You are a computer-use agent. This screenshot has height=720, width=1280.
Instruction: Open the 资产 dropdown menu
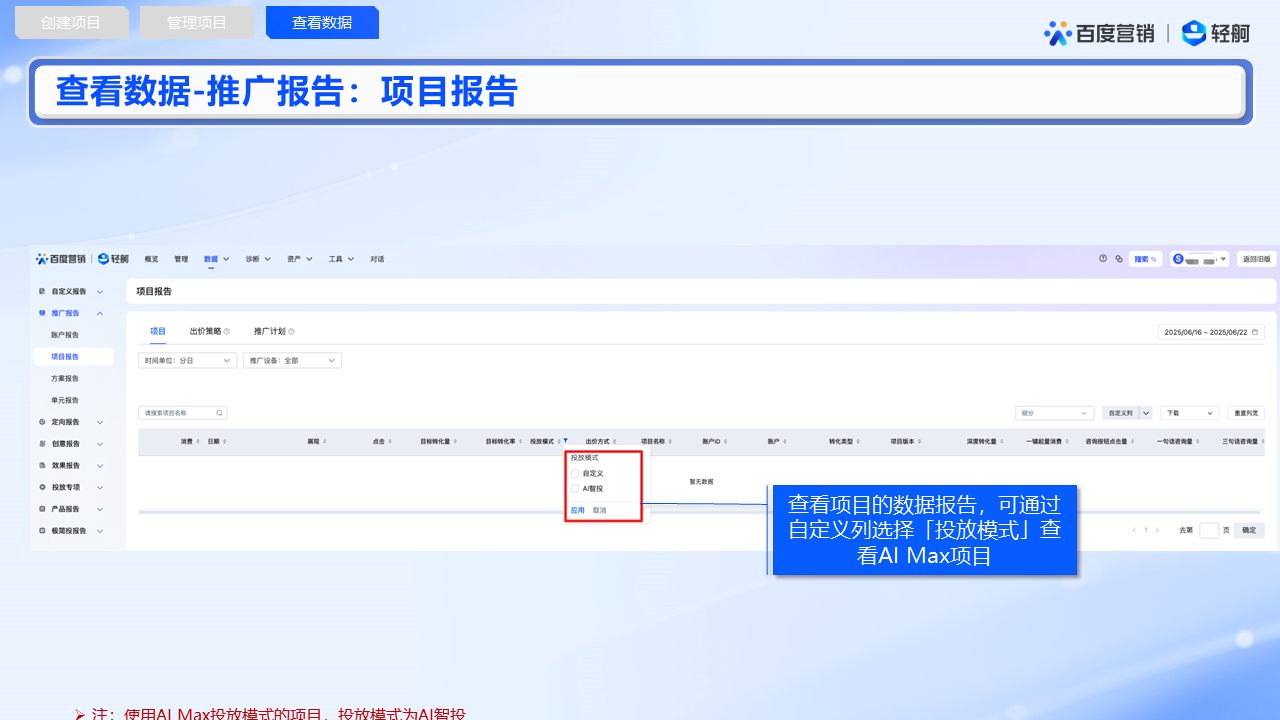point(300,259)
